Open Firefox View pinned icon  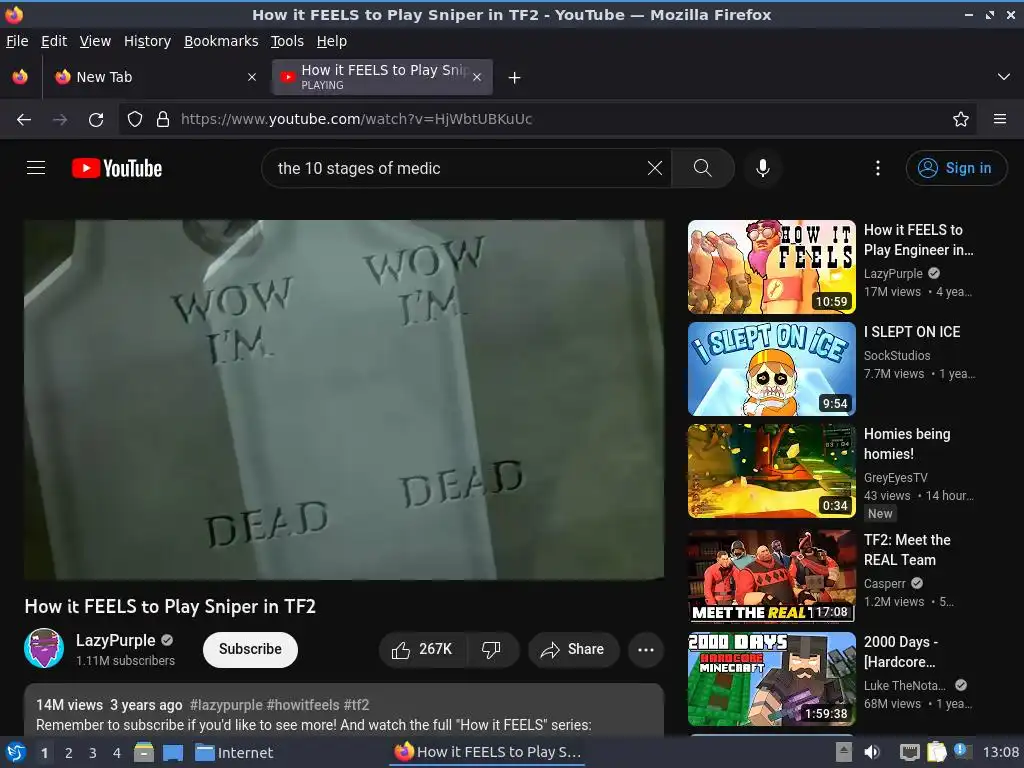[x=20, y=77]
